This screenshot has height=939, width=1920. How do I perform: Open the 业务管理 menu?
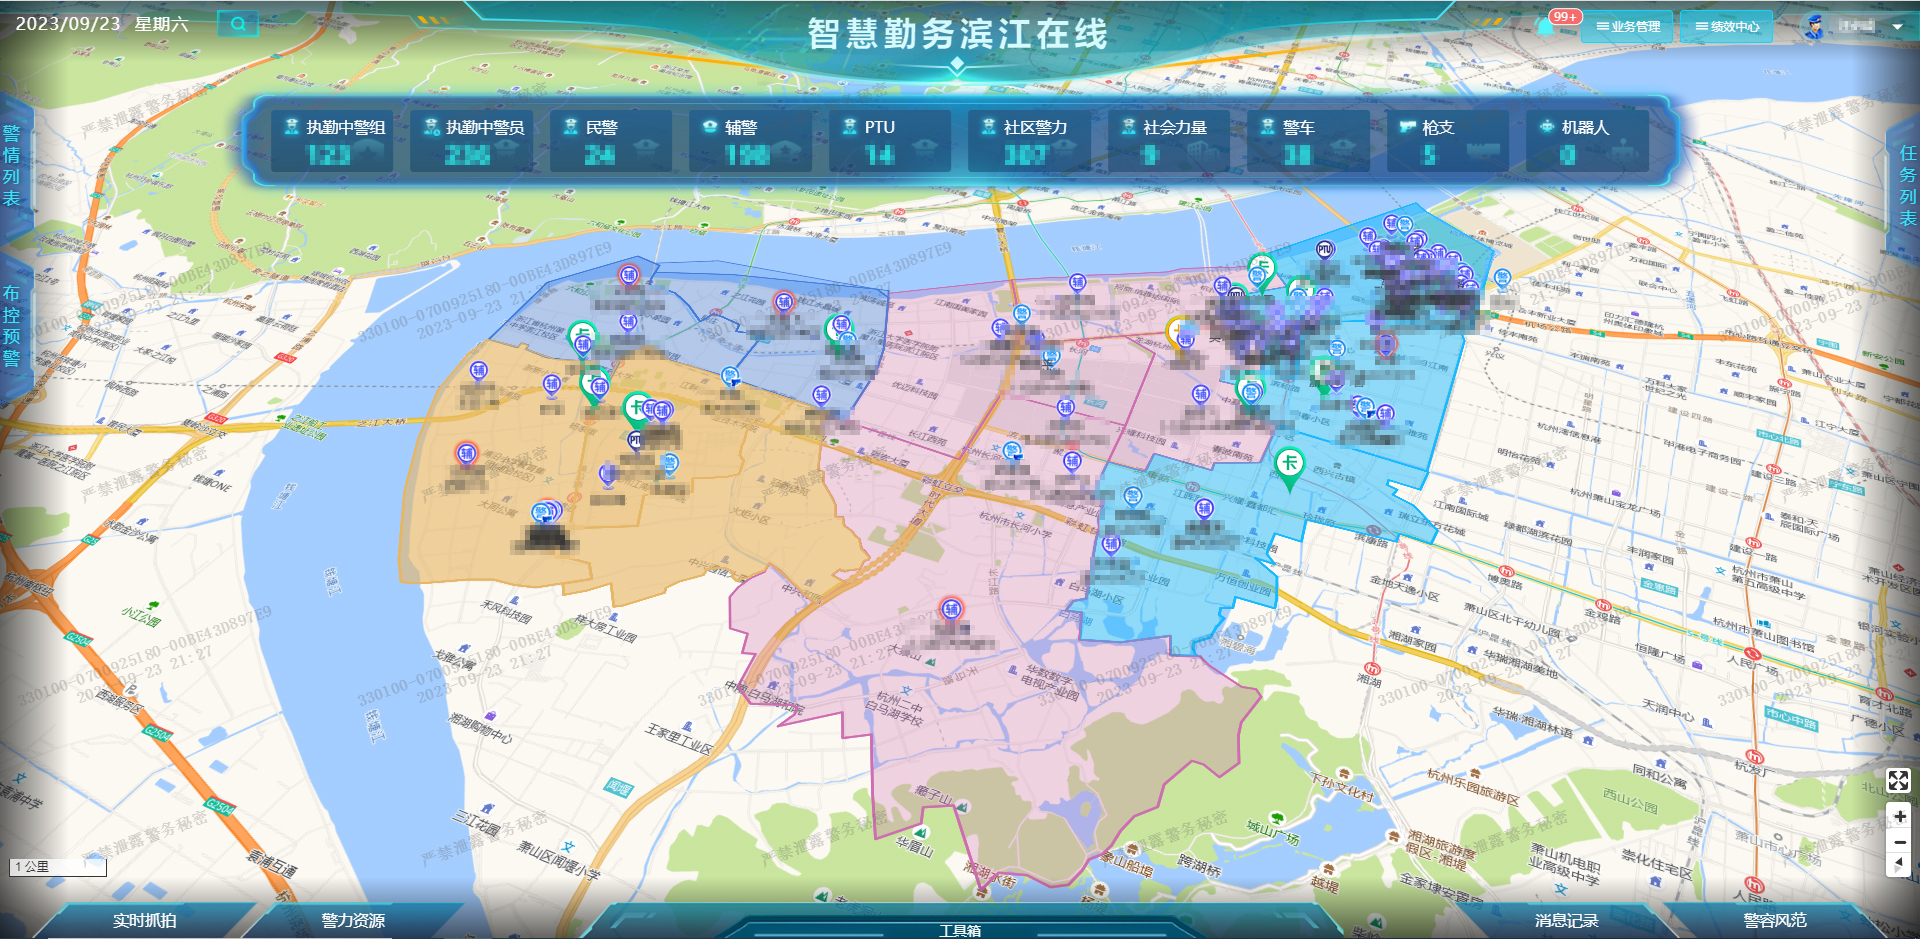pyautogui.click(x=1627, y=27)
